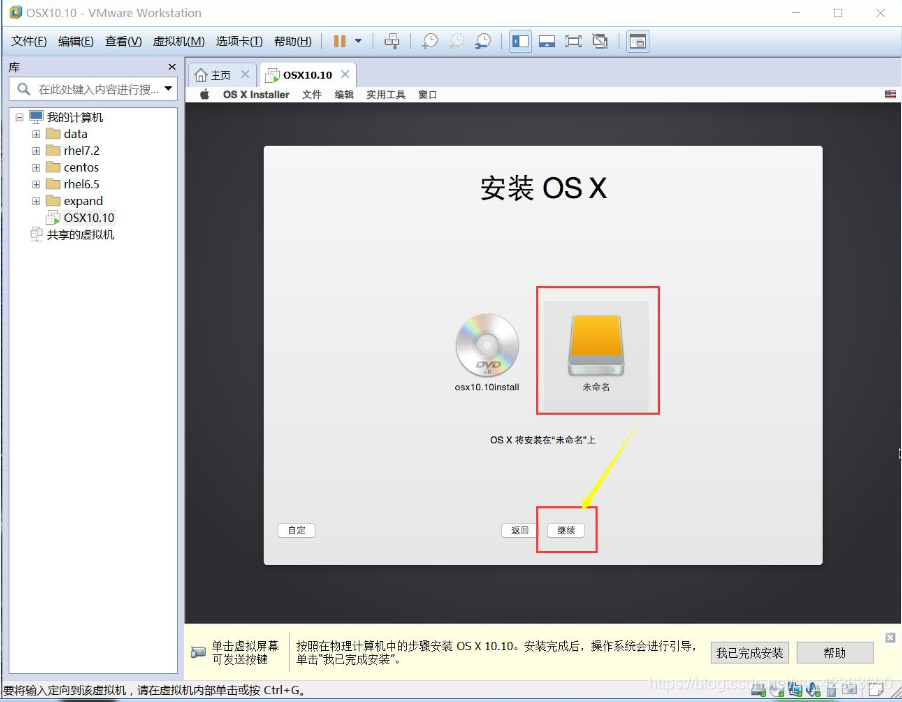Click the 返回 back button
This screenshot has height=702, width=902.
[519, 530]
